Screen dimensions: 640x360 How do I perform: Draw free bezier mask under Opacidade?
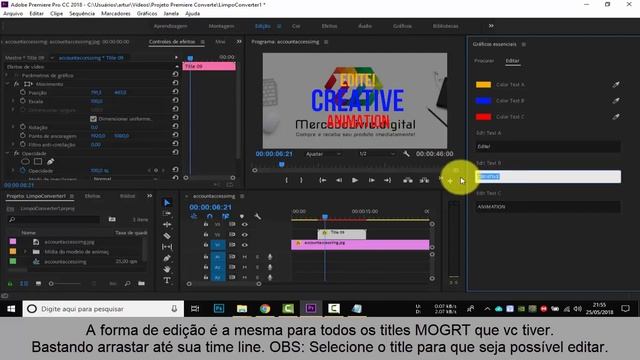tap(51, 162)
